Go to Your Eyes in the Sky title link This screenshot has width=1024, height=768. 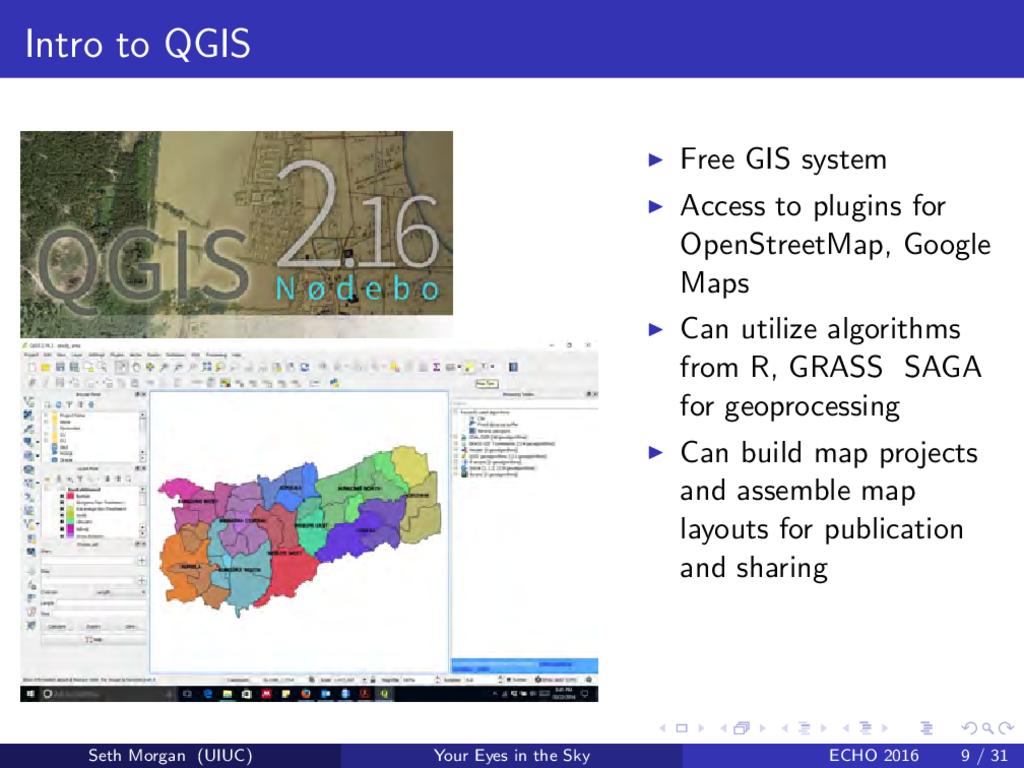pos(511,756)
